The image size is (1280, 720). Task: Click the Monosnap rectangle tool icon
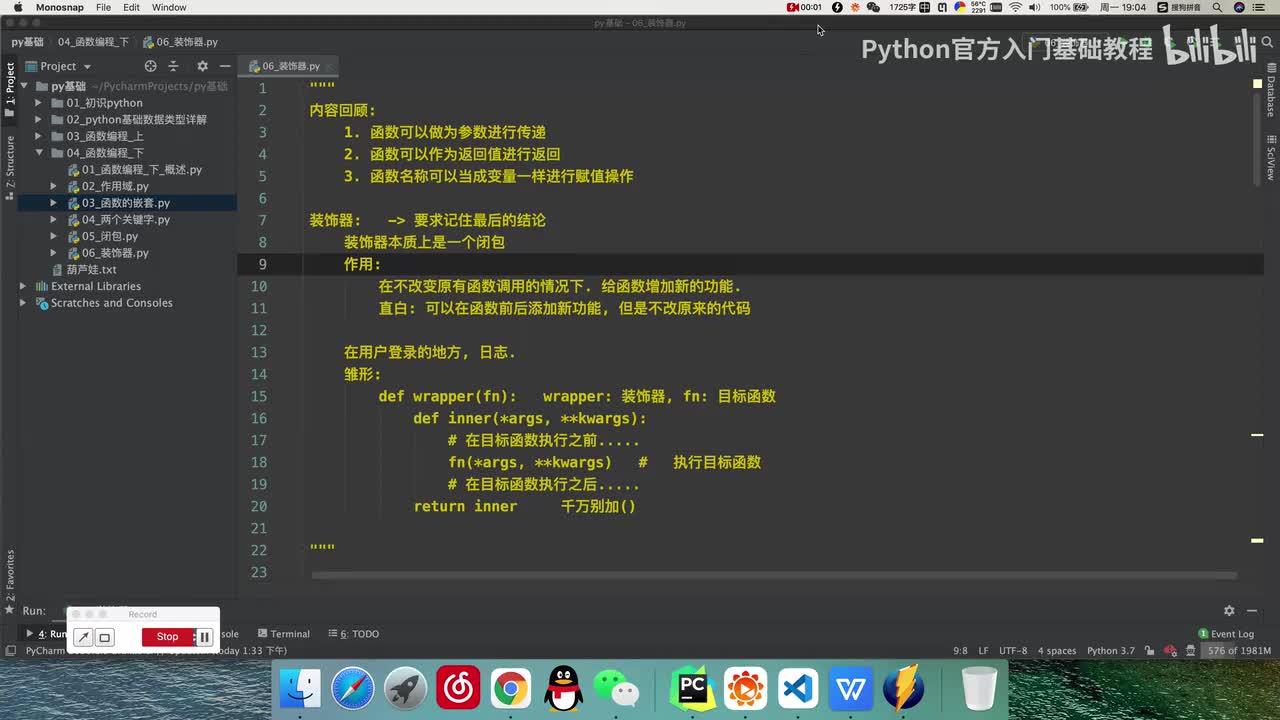[105, 637]
